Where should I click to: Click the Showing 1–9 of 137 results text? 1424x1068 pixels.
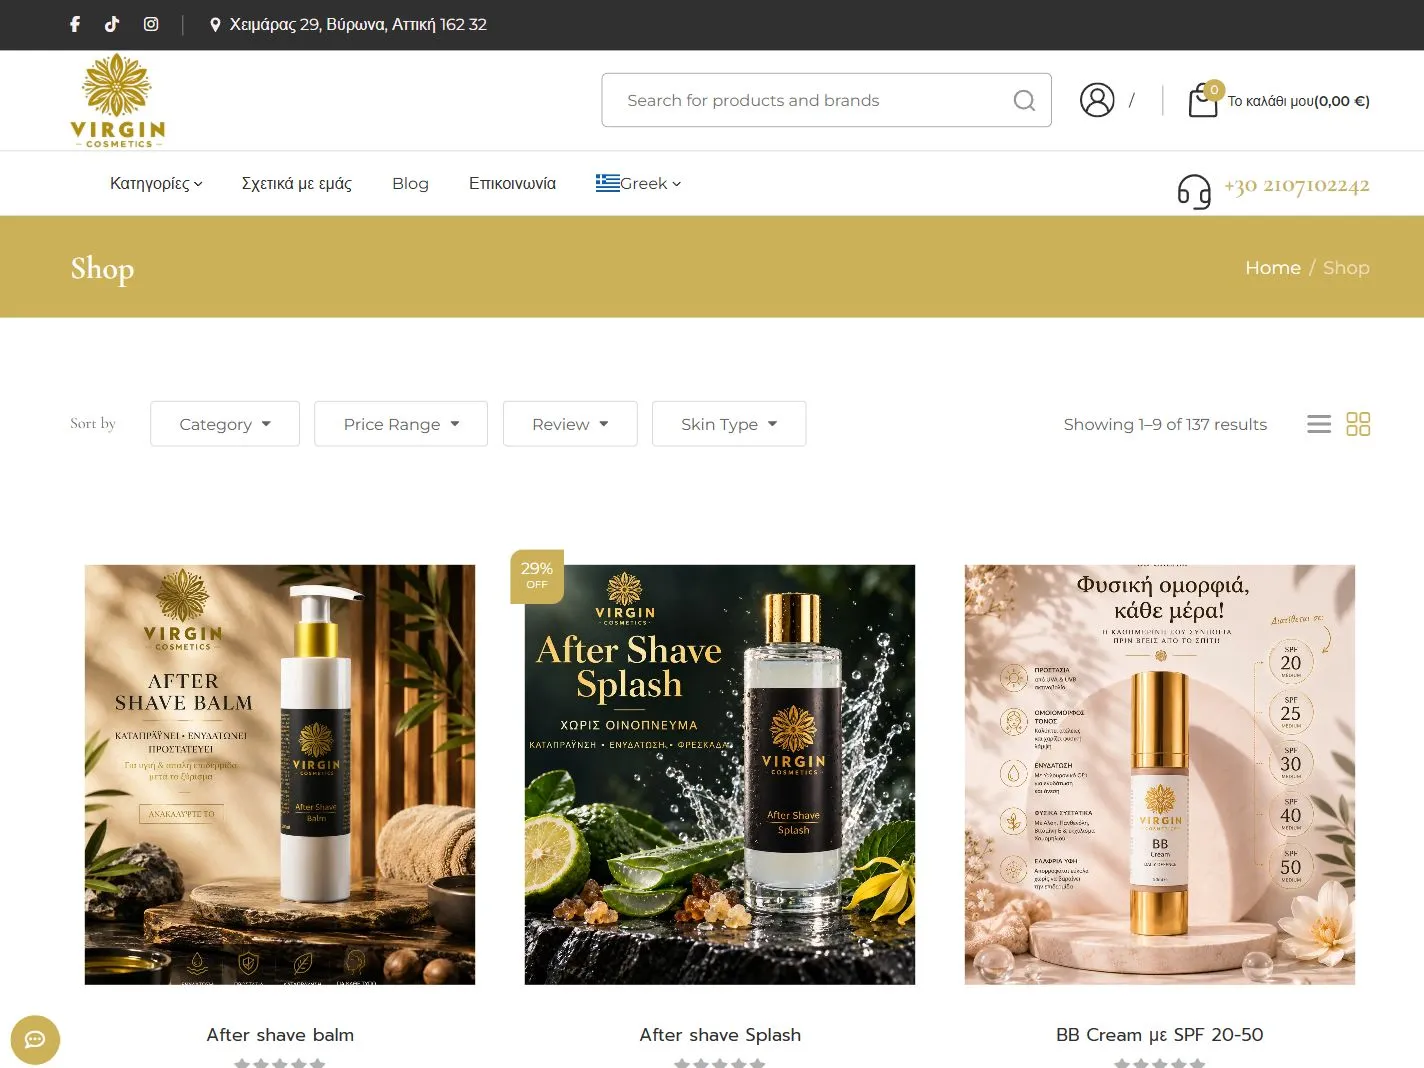point(1165,424)
